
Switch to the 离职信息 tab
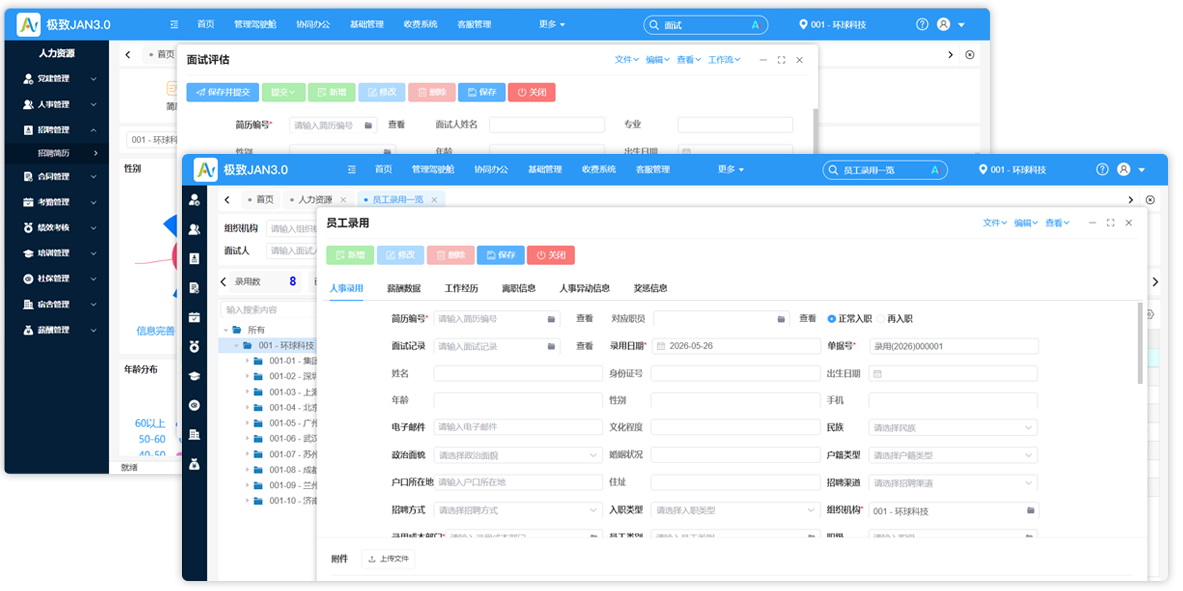[x=518, y=288]
